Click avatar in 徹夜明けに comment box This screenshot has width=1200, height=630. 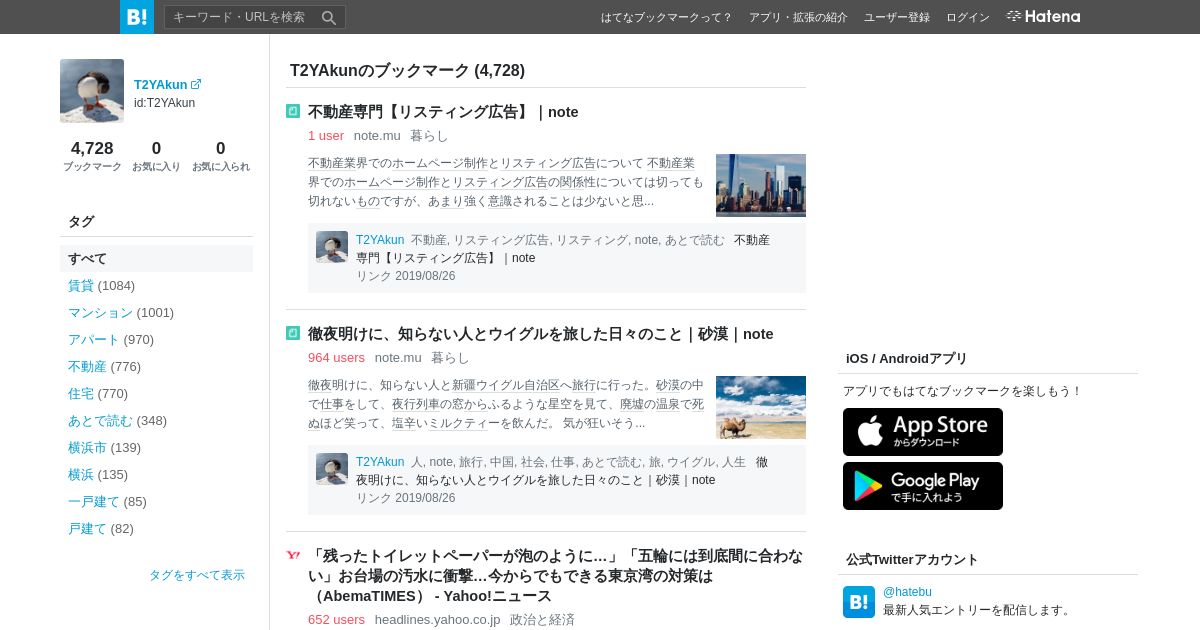(x=332, y=469)
